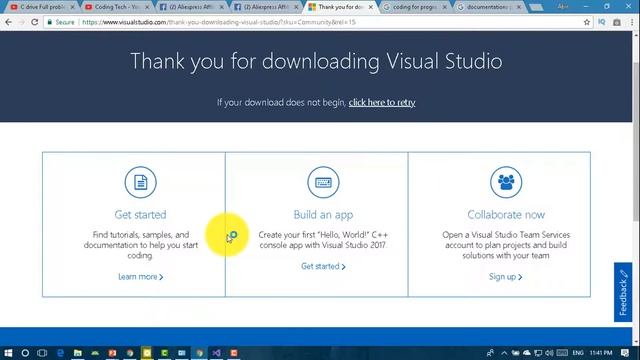640x360 pixels.
Task: Click the OneDrive cloud tray icon
Action: [x=527, y=353]
